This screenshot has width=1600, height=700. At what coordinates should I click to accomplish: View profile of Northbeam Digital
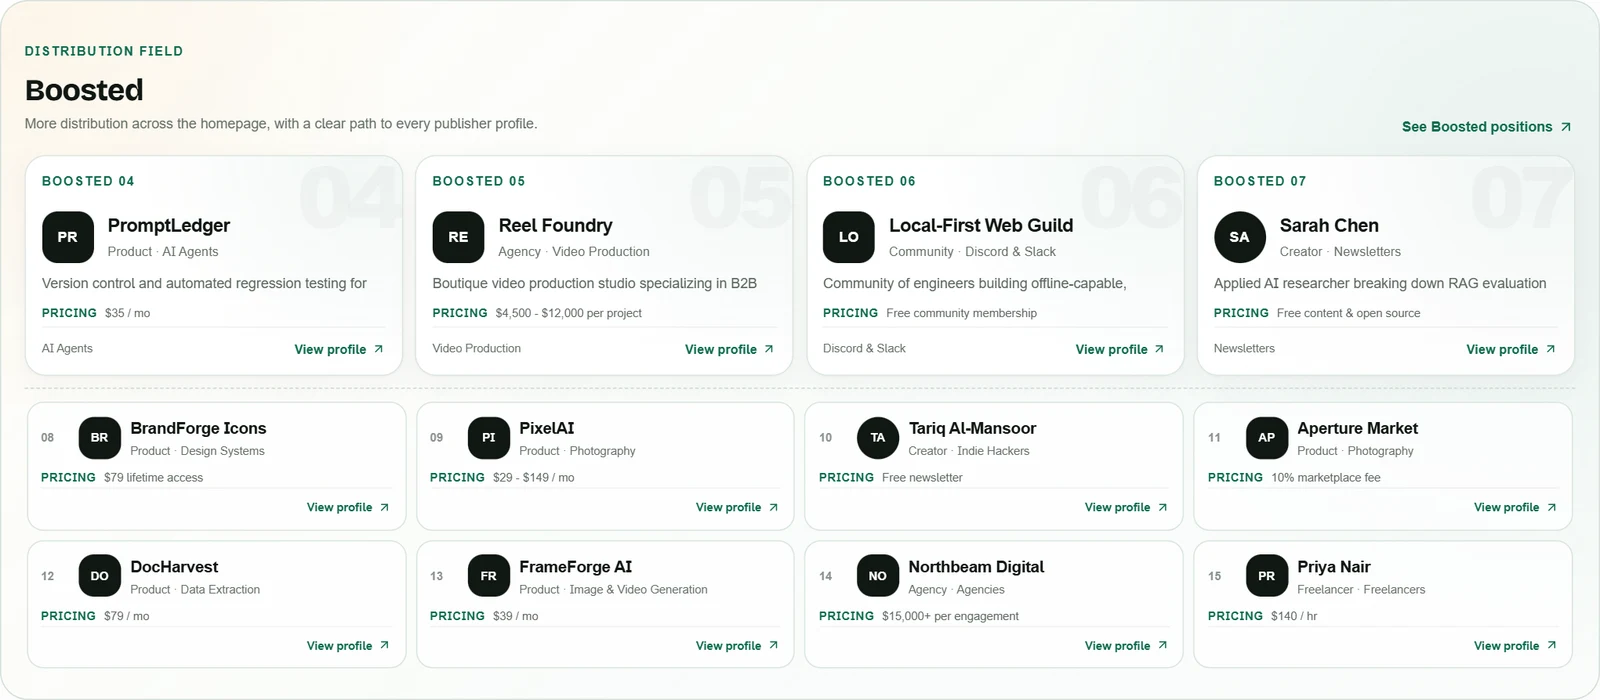coord(1126,646)
